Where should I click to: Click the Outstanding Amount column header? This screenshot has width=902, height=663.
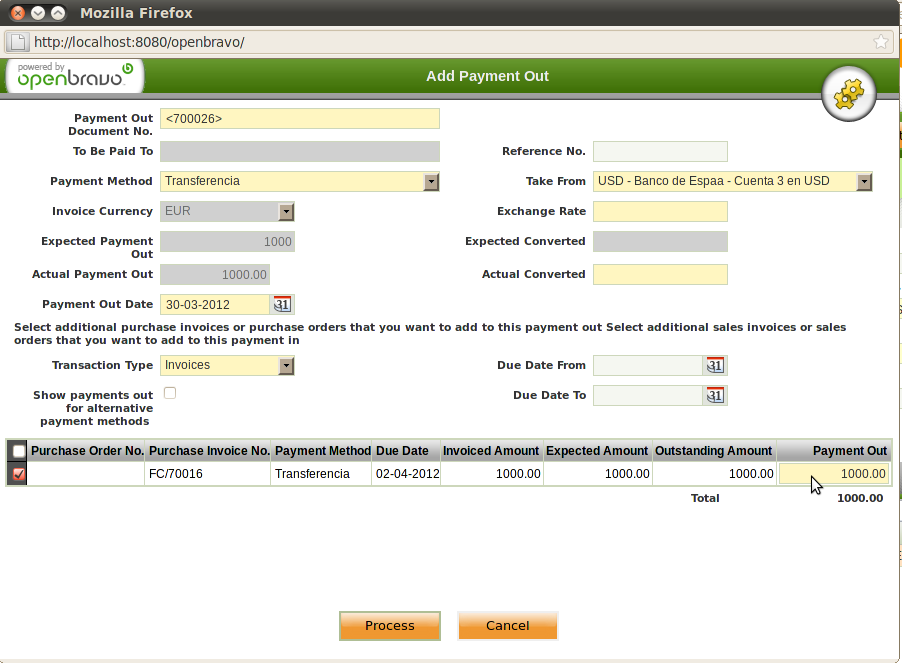pos(713,451)
